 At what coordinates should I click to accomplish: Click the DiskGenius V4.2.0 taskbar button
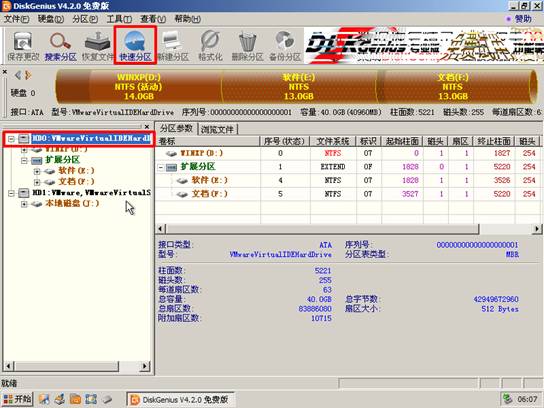click(180, 400)
